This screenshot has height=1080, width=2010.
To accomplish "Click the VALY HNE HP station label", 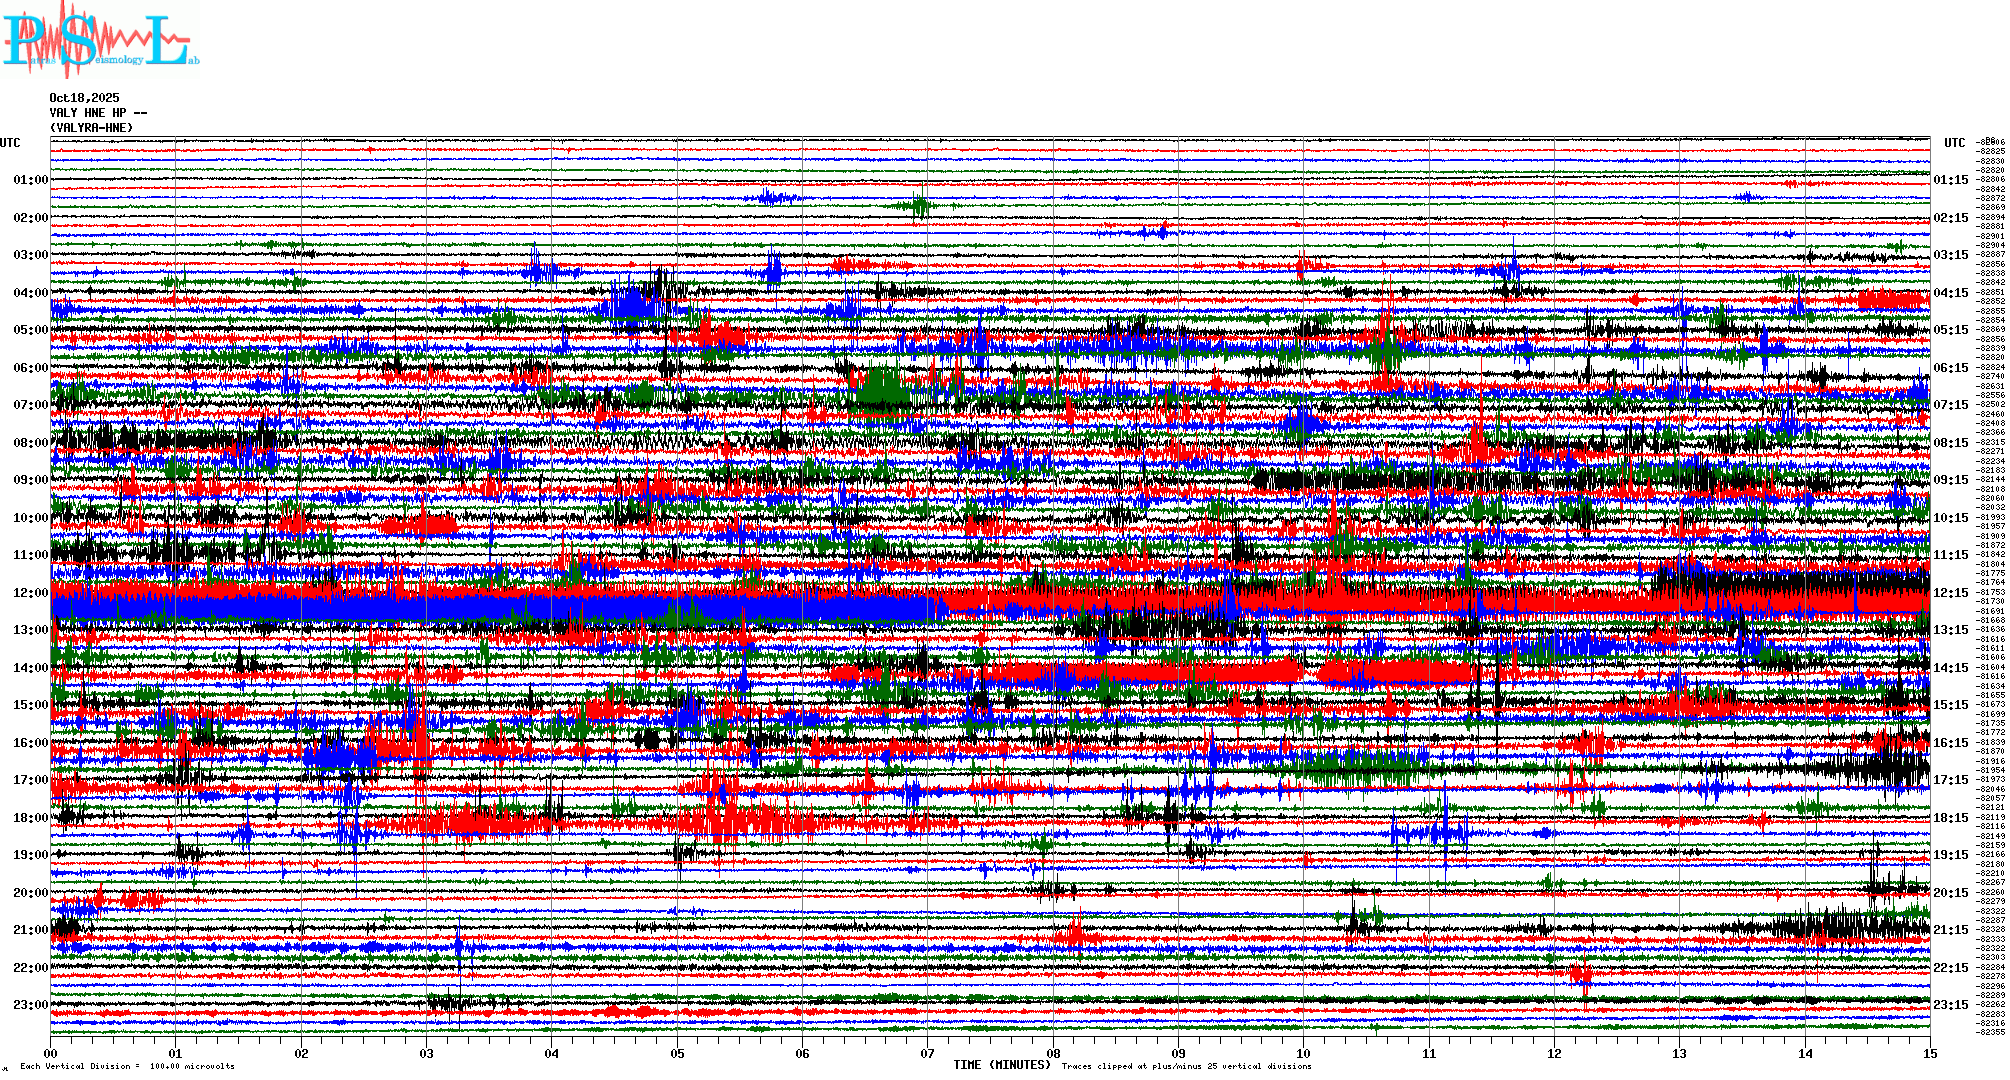I will click(98, 113).
